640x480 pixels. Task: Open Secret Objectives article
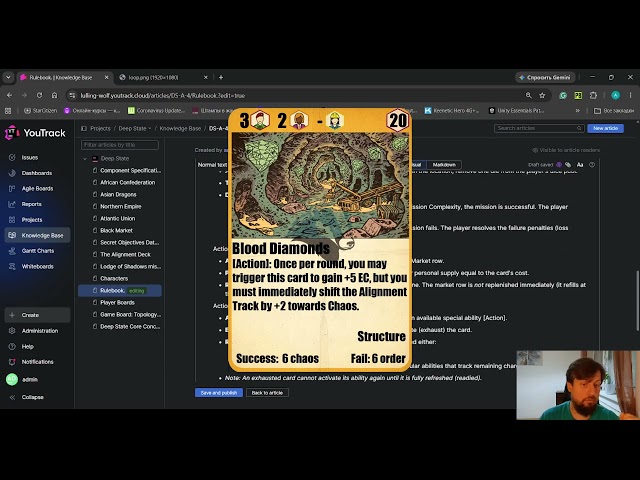click(129, 242)
